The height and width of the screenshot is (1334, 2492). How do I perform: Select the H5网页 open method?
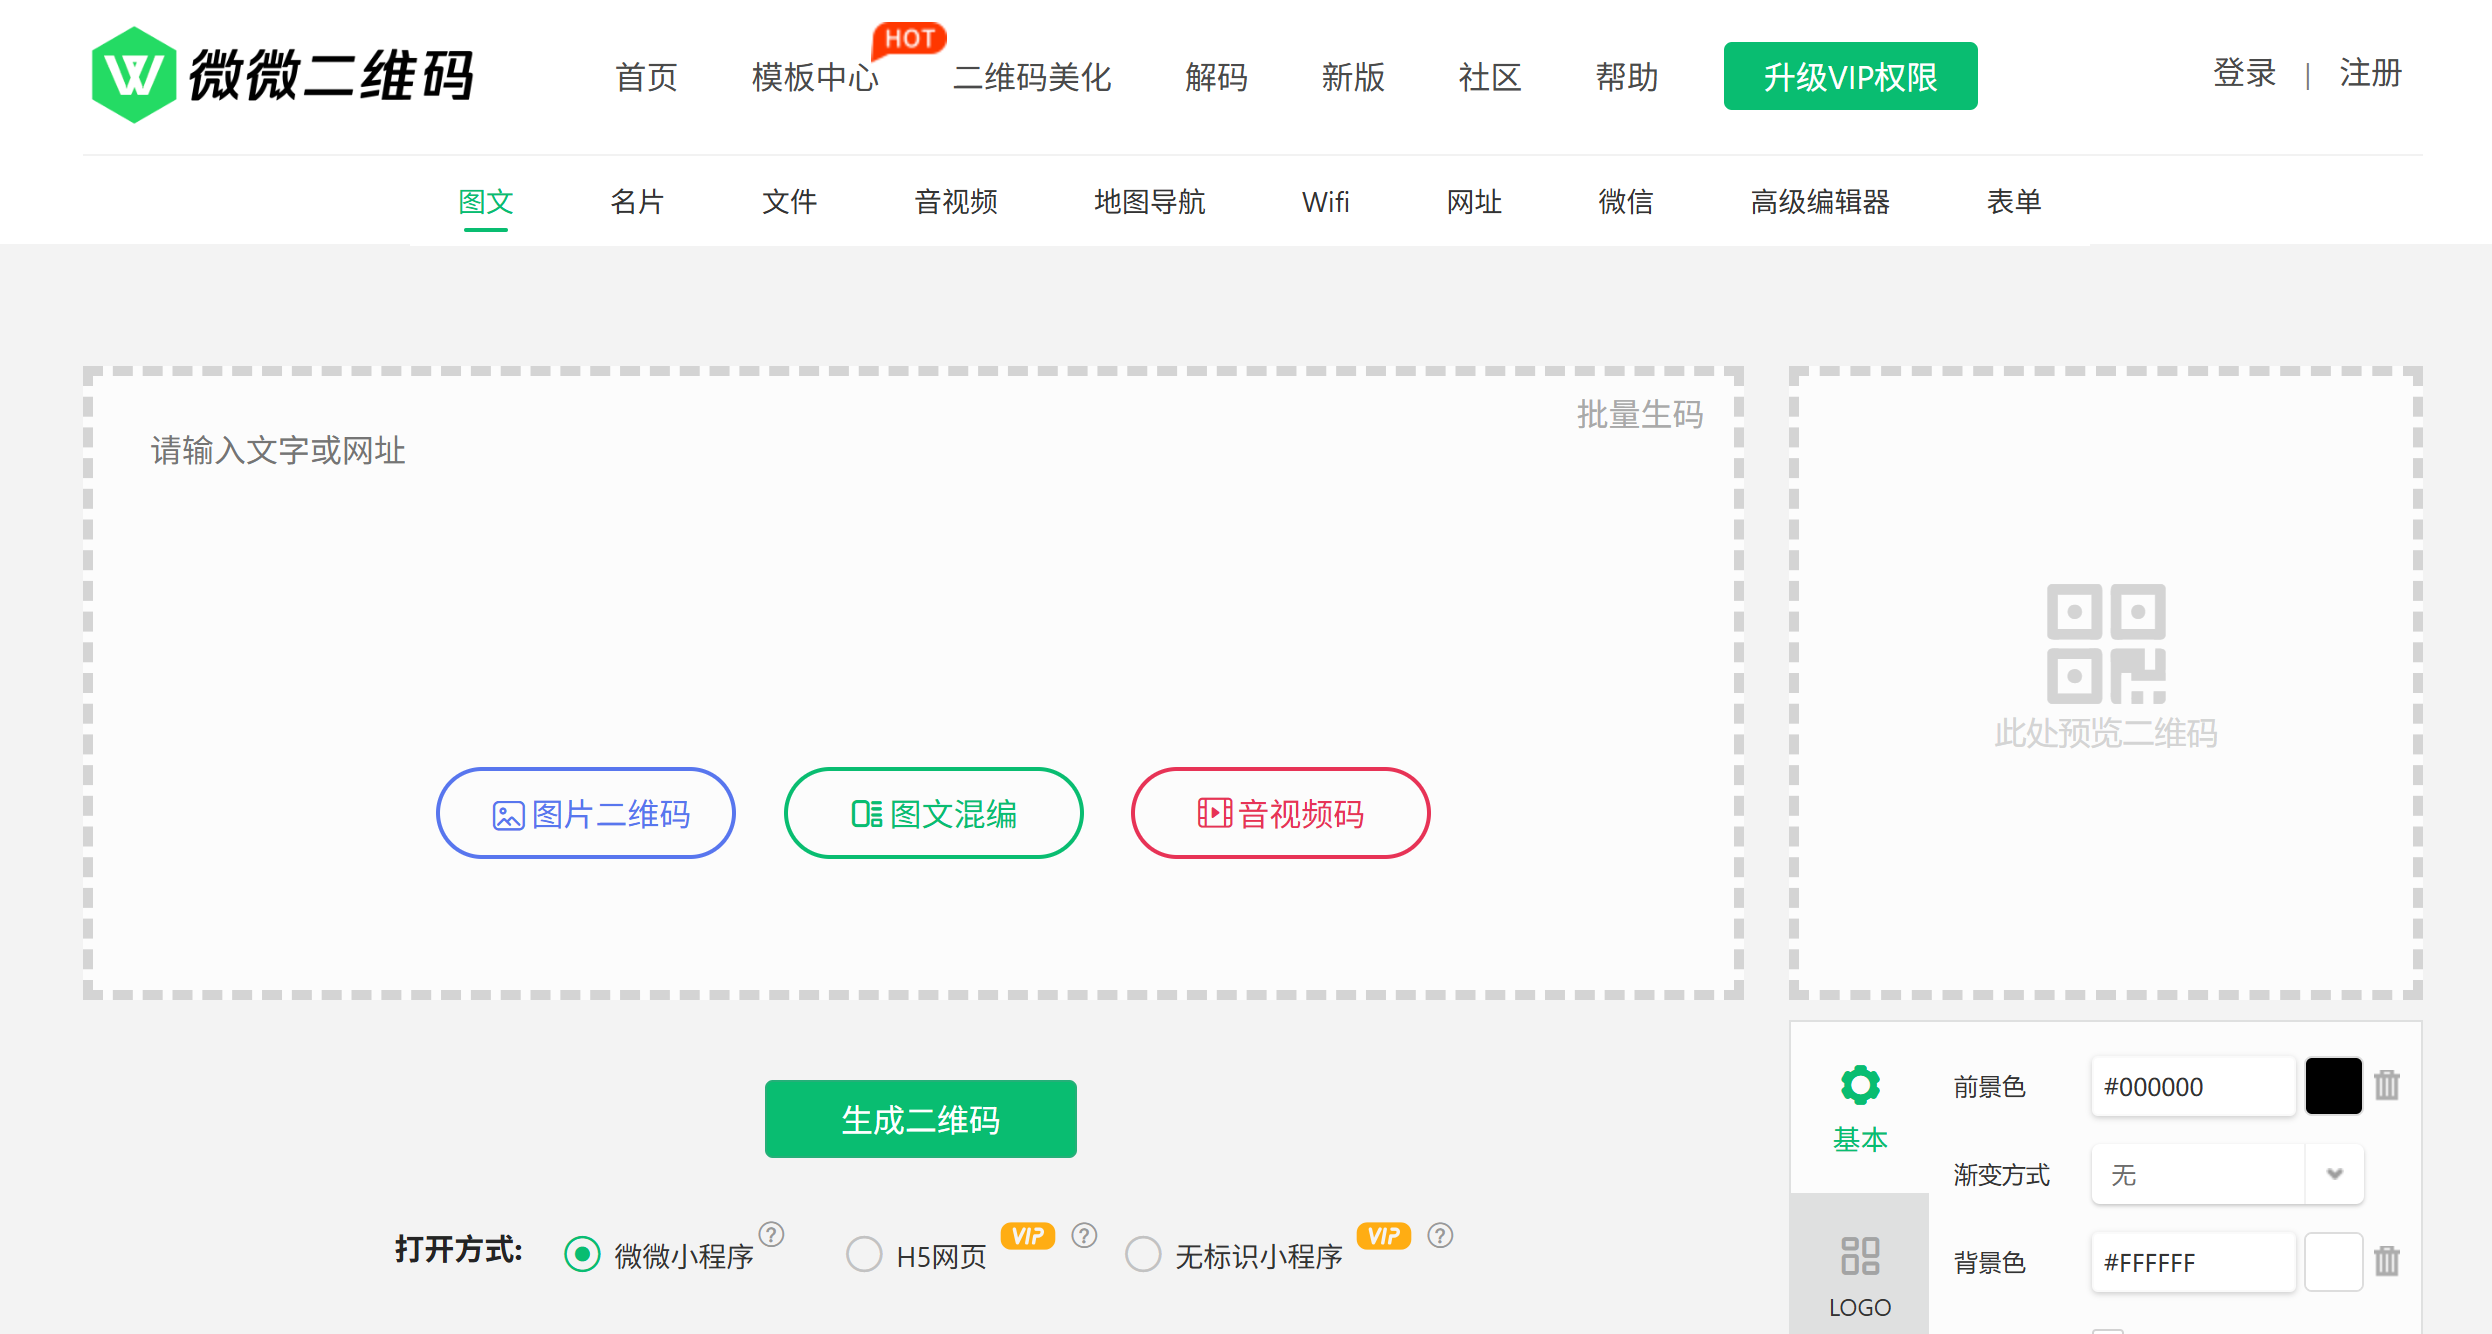(x=864, y=1254)
